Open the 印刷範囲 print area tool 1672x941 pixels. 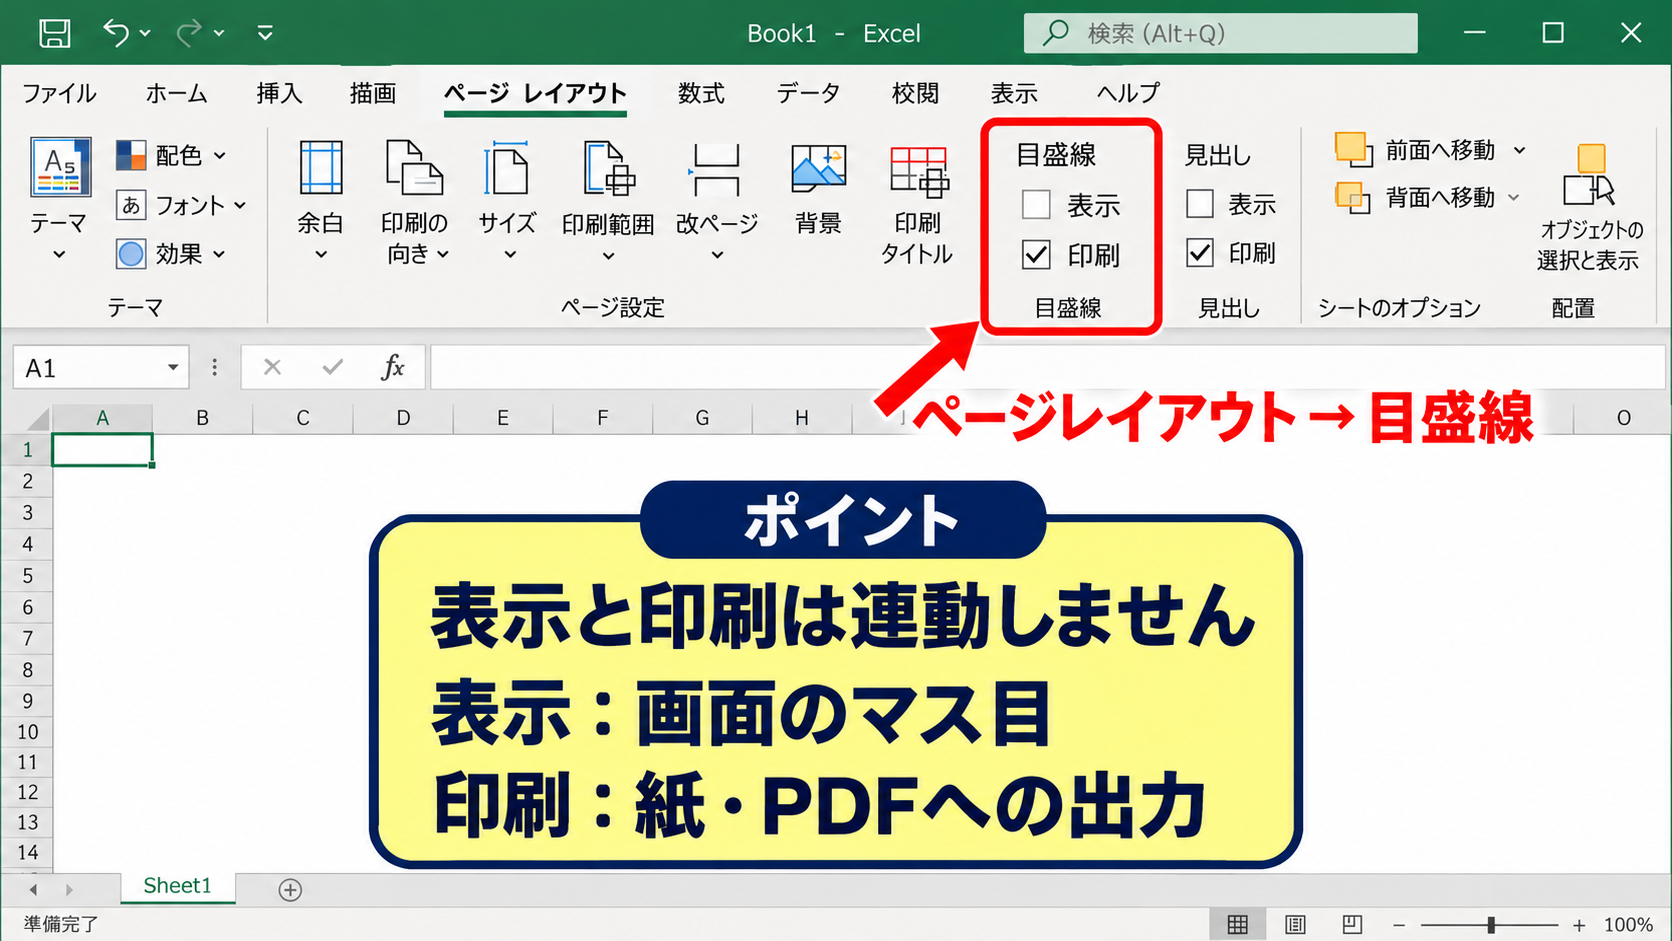pyautogui.click(x=608, y=200)
